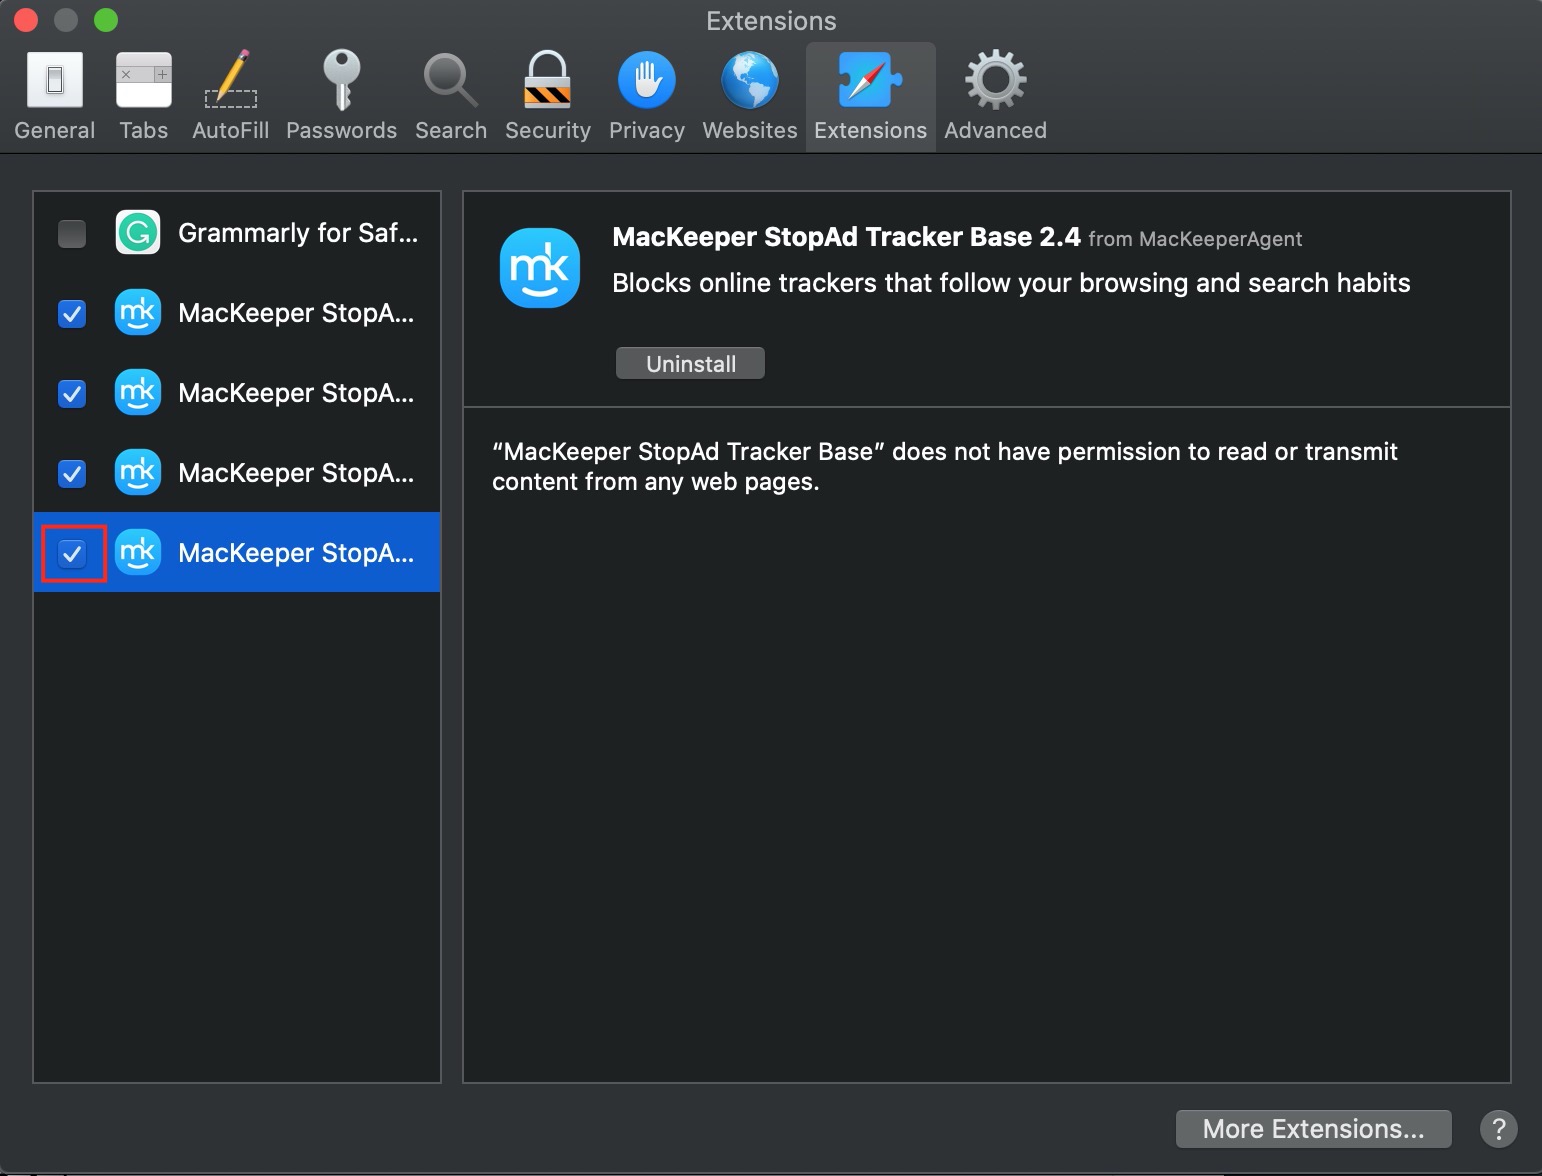The image size is (1542, 1176).
Task: Open the Search preferences pane
Action: pyautogui.click(x=451, y=97)
